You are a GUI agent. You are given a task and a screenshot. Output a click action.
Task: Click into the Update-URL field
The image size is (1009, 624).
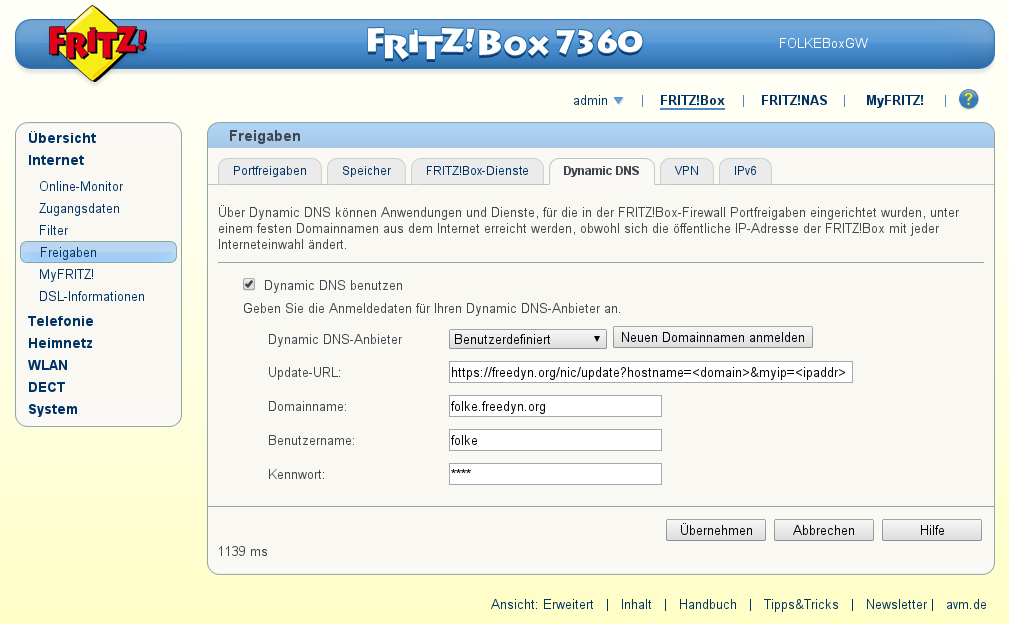[650, 373]
